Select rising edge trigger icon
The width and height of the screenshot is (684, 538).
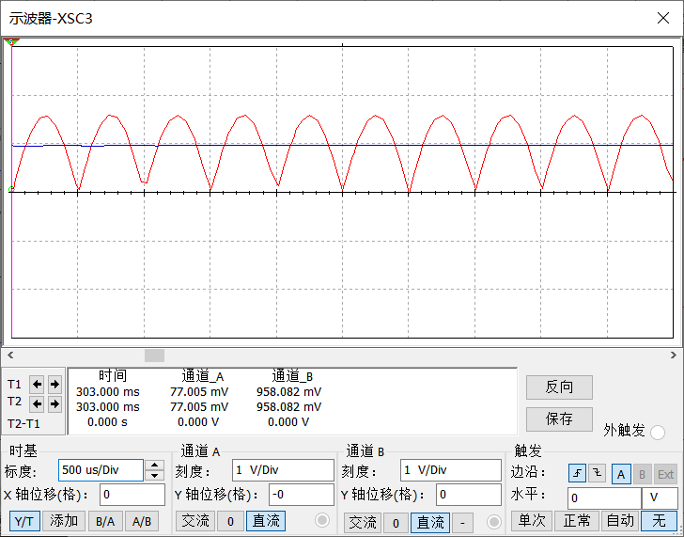(x=577, y=473)
